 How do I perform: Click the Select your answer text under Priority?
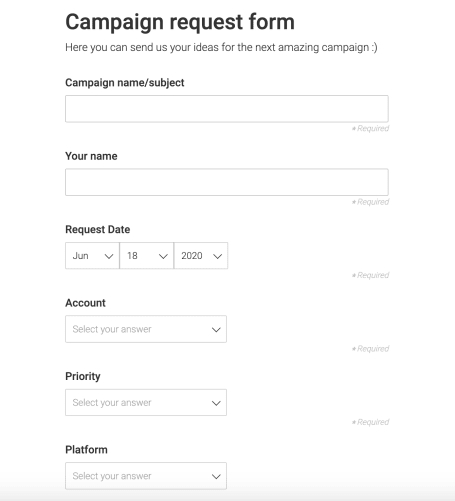coord(112,403)
